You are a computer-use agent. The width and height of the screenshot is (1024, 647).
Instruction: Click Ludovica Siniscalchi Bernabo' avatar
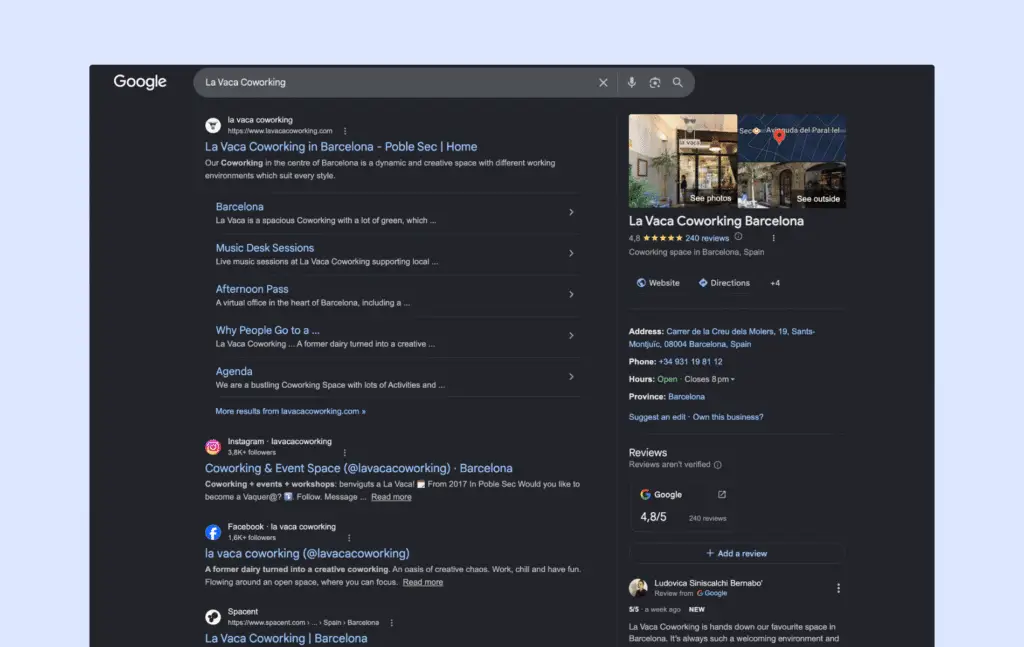click(638, 588)
